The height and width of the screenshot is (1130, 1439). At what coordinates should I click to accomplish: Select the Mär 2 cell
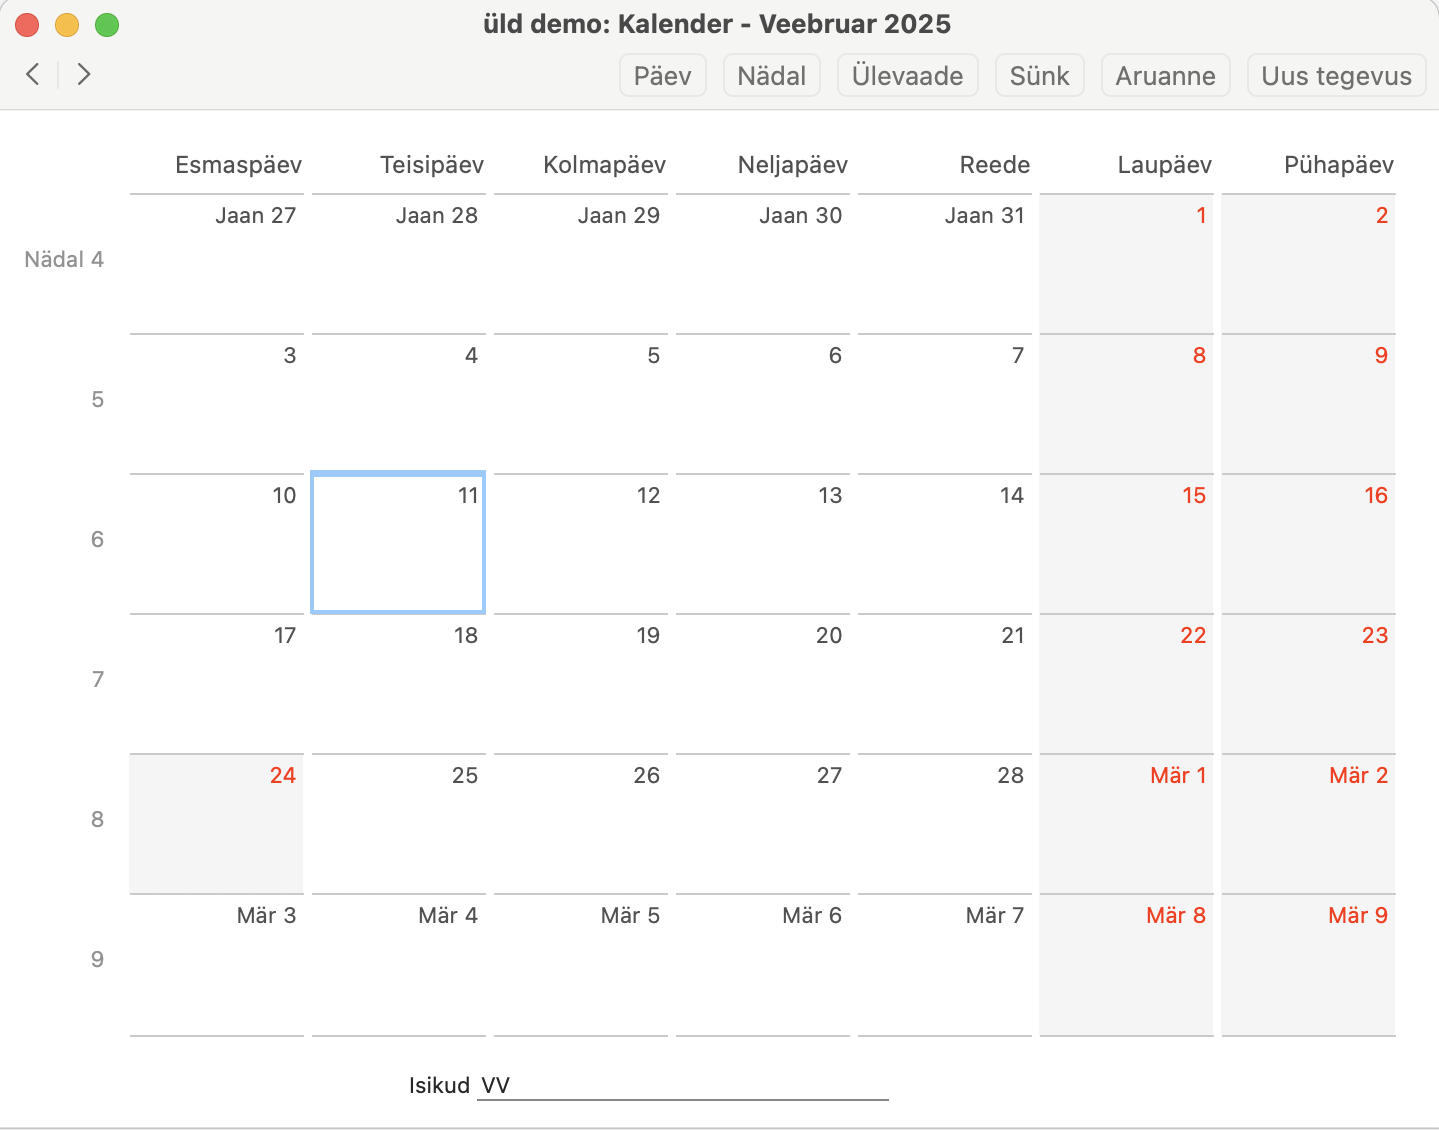click(1309, 824)
